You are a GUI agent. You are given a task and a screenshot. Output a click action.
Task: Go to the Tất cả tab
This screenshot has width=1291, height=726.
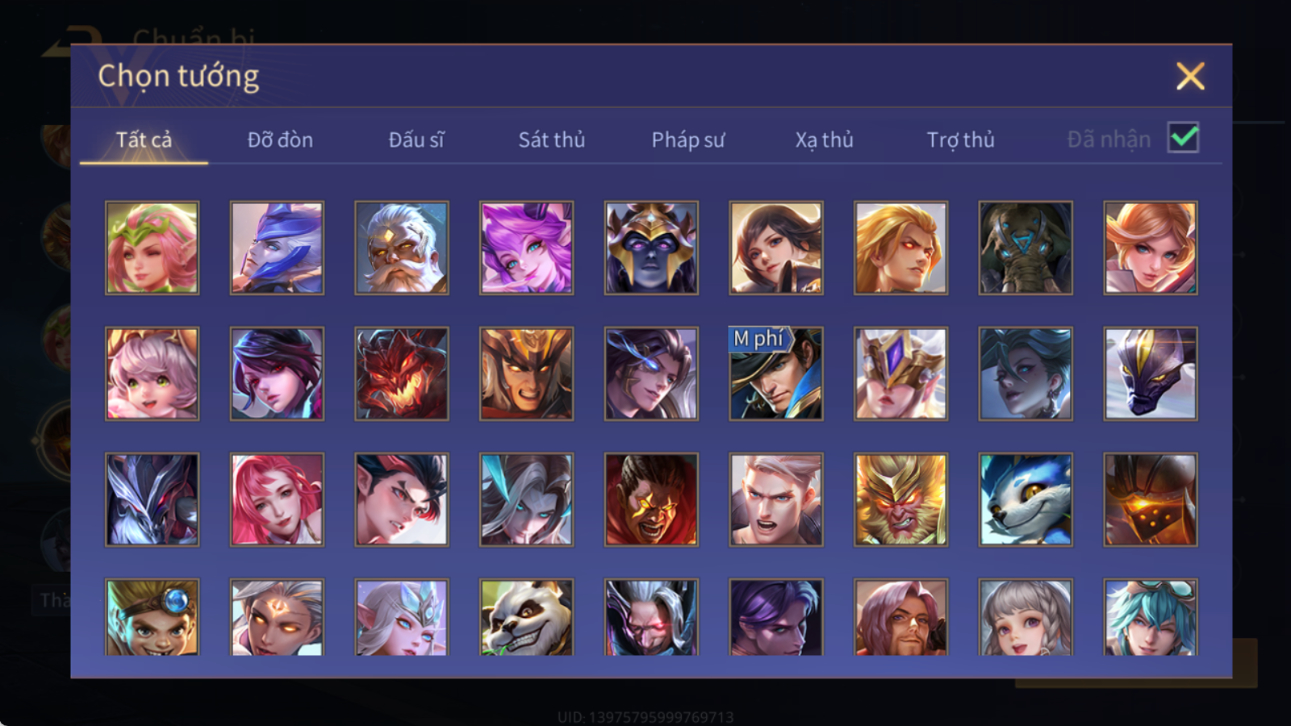(x=144, y=140)
